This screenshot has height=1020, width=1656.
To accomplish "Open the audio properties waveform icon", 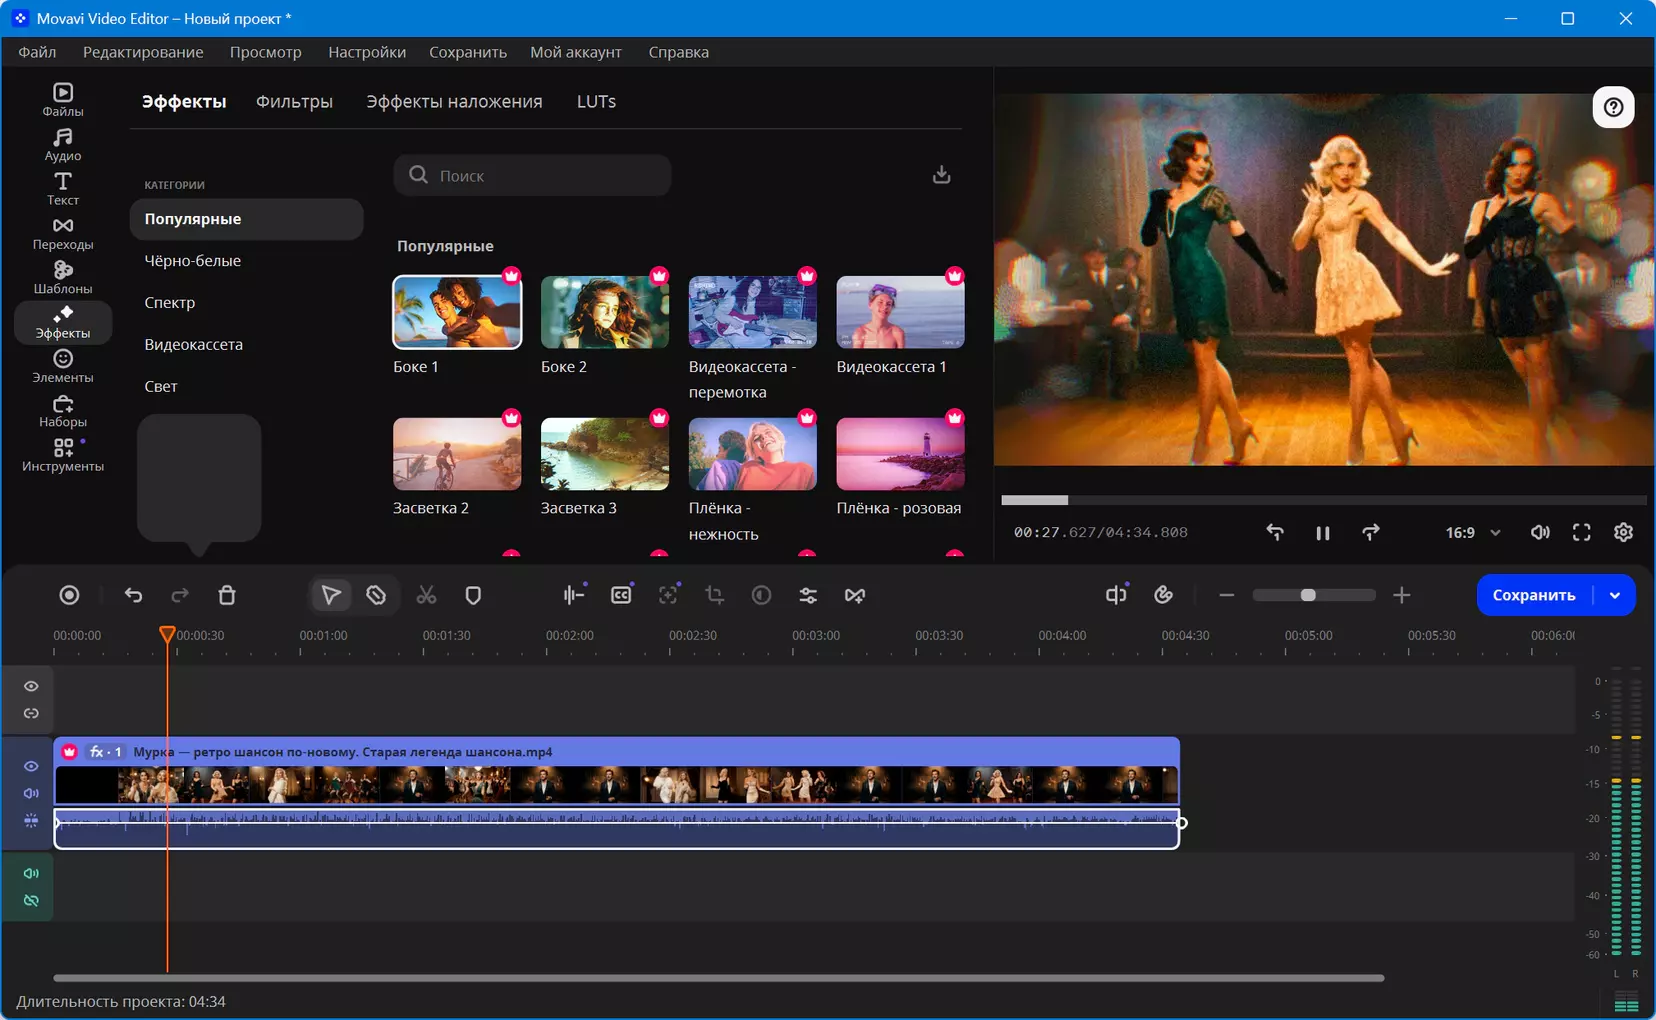I will pyautogui.click(x=573, y=595).
